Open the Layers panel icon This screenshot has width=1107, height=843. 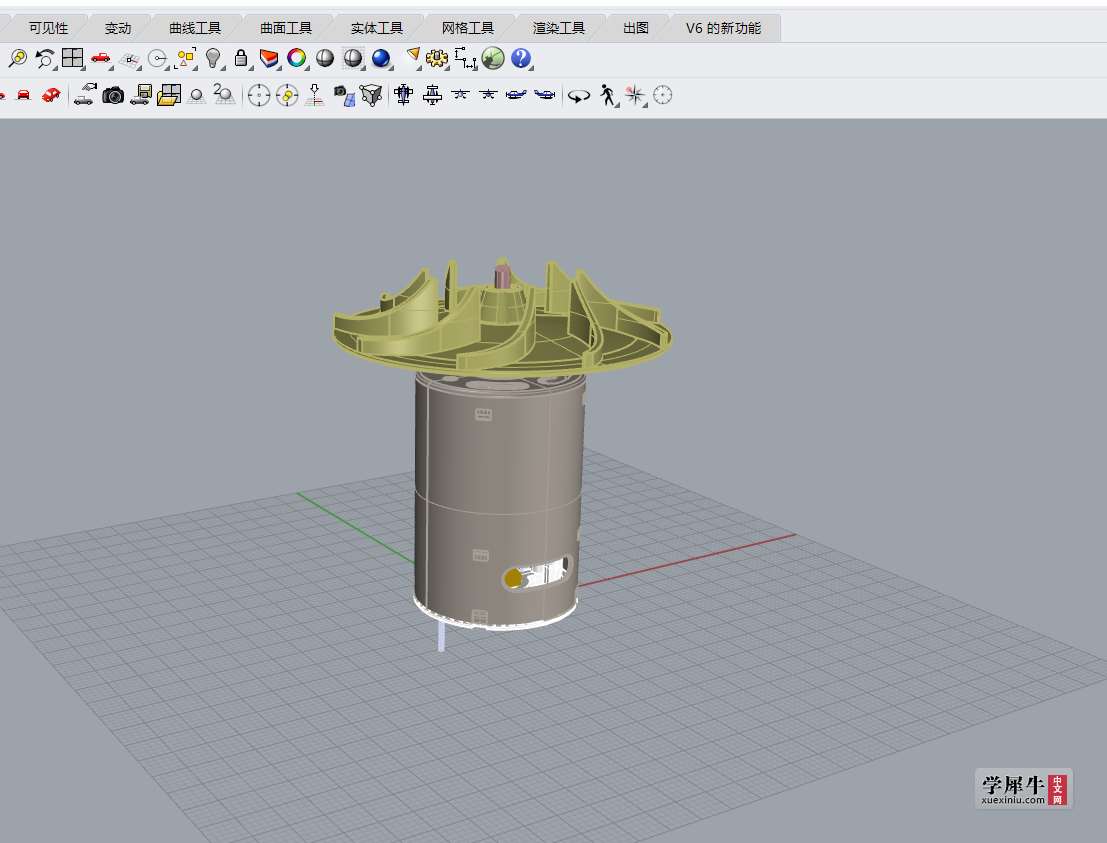269,59
